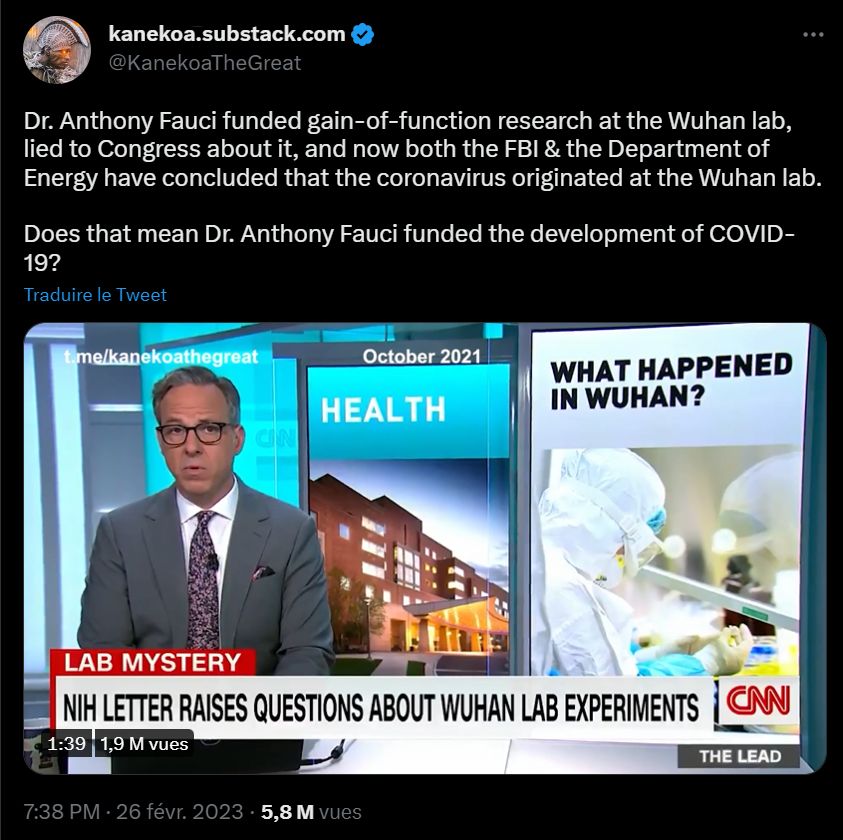This screenshot has height=840, width=843.
Task: Click the kanekoa.substack.com display name
Action: coord(227,34)
